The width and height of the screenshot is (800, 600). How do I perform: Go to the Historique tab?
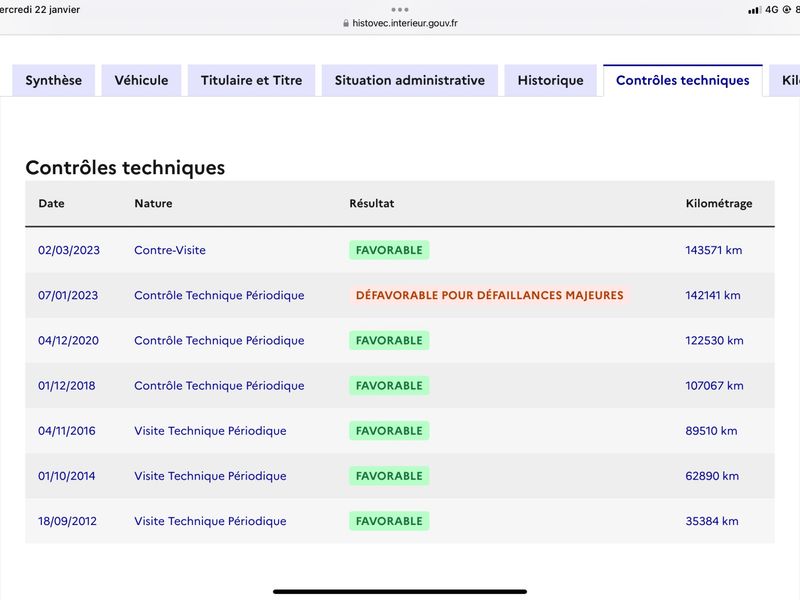551,80
